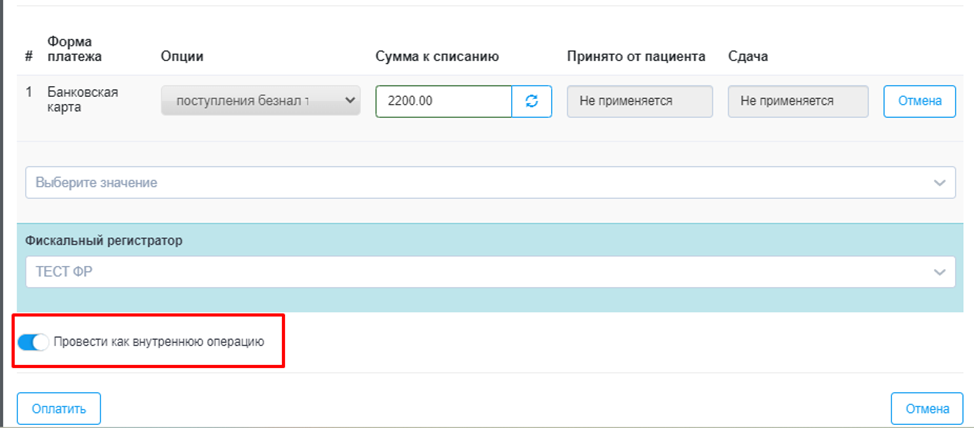Click the chevron in the ТЕСТ ФР selector
This screenshot has height=428, width=974.
click(x=940, y=272)
